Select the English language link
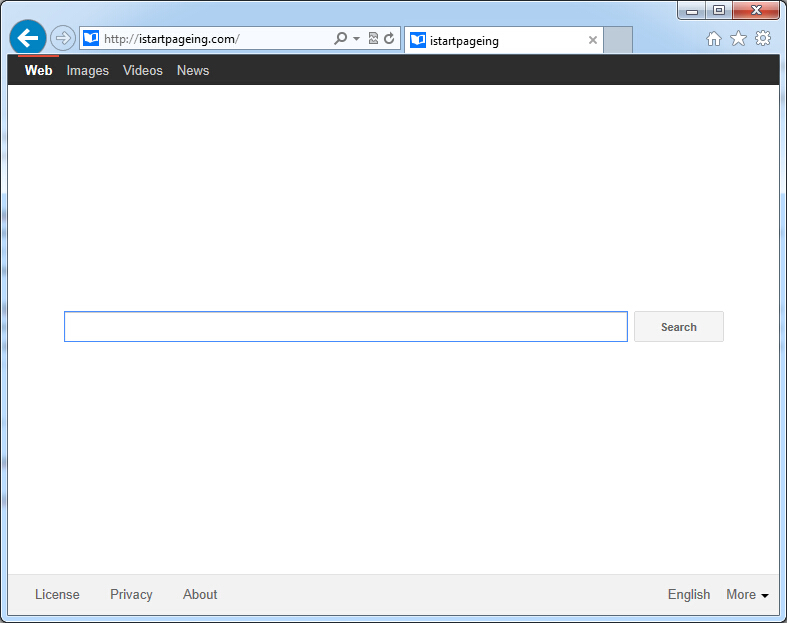Viewport: 787px width, 623px height. coord(689,594)
